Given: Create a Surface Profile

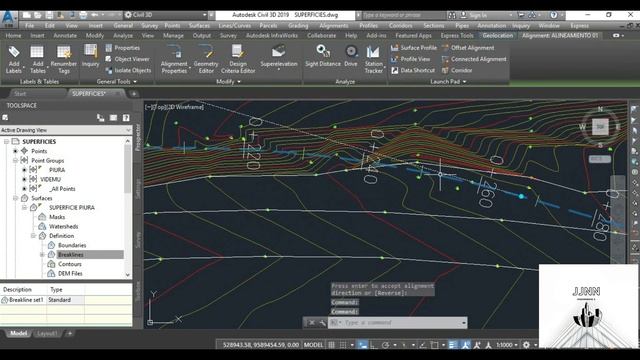Looking at the screenshot, I should [413, 48].
